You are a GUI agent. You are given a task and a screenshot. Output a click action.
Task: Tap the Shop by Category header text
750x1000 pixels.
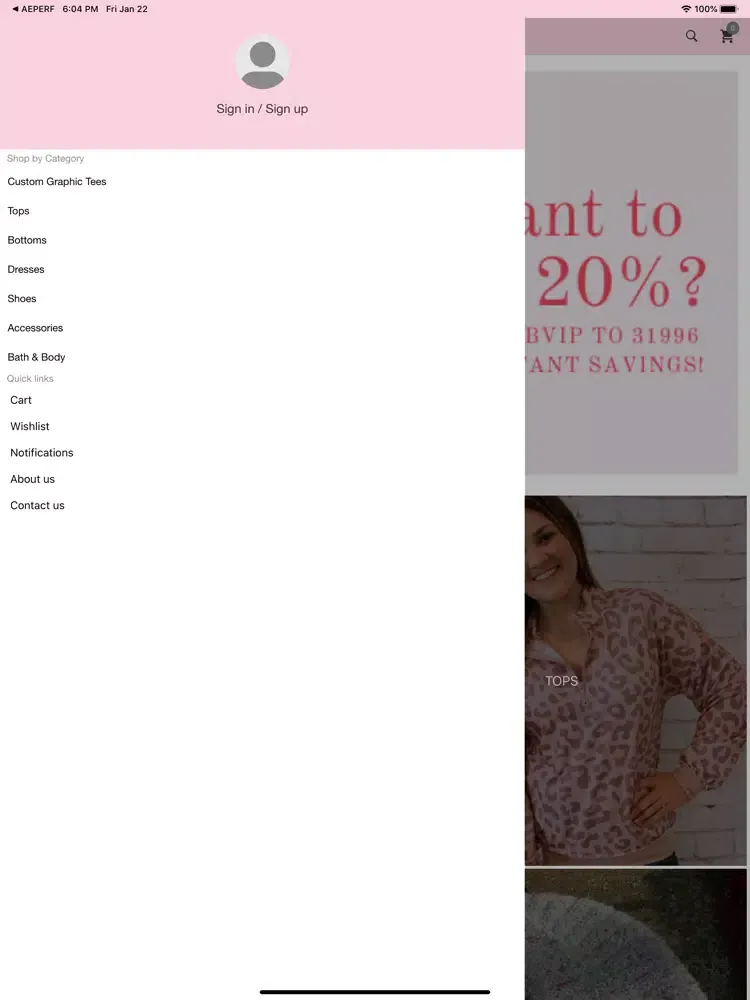(x=45, y=159)
